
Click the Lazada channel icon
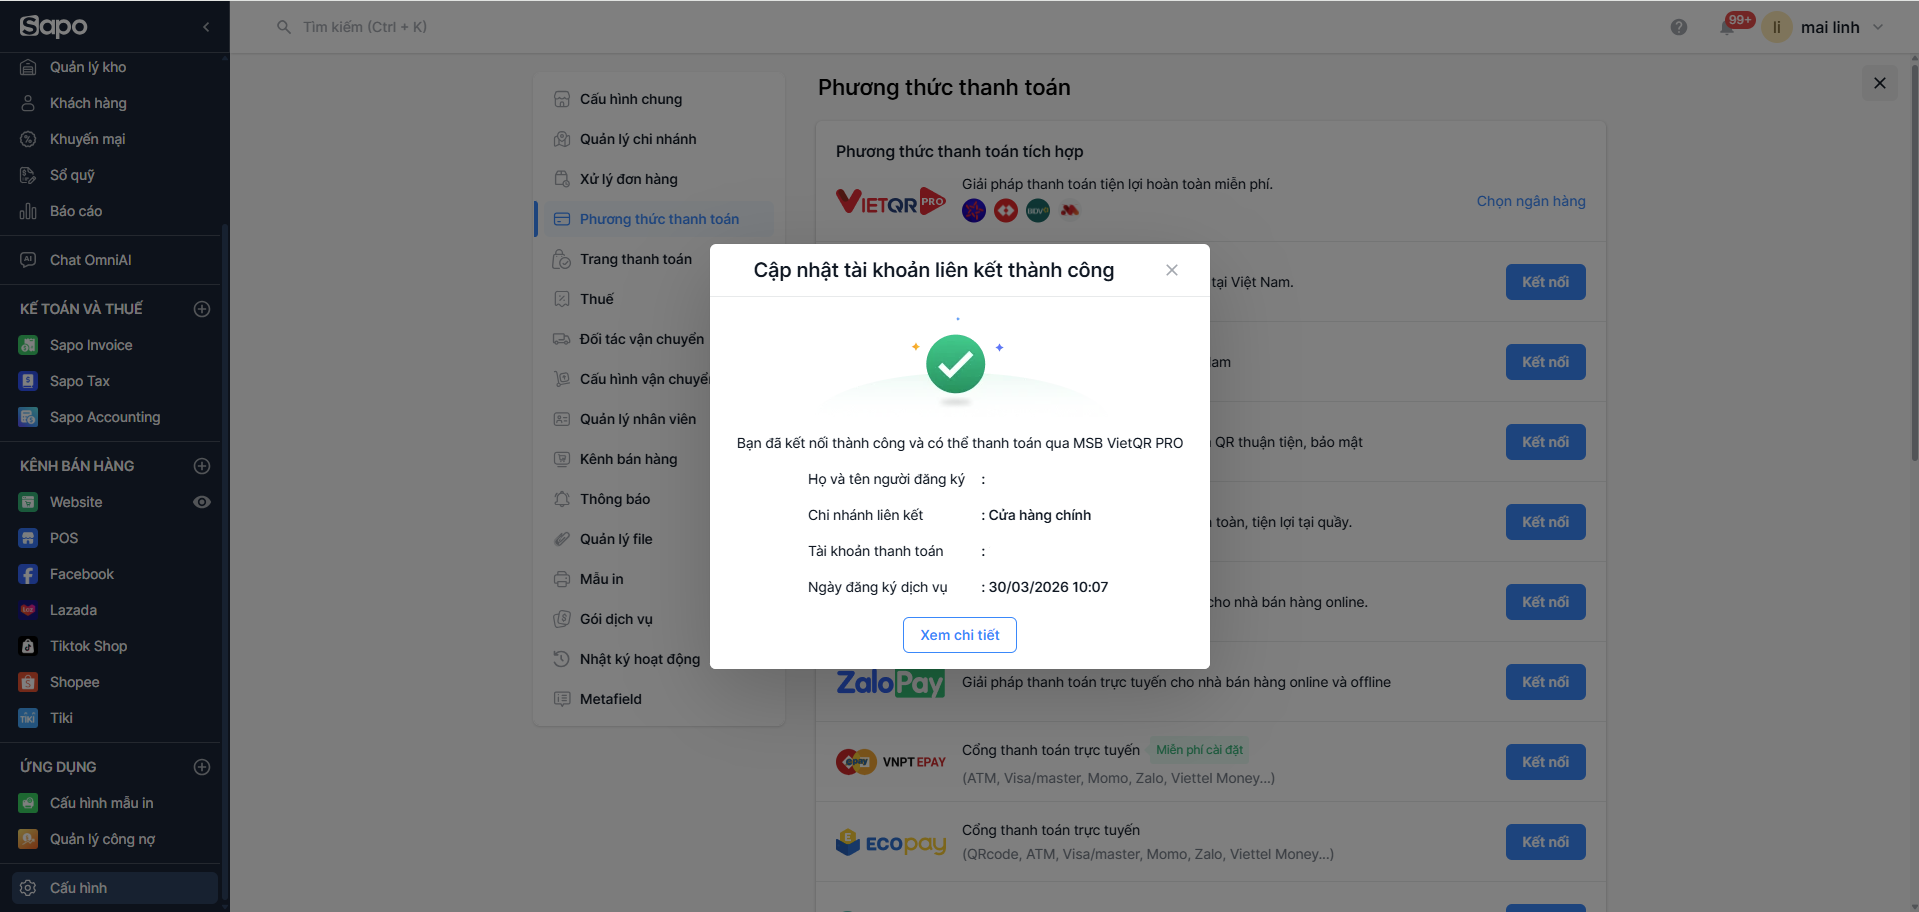(28, 610)
